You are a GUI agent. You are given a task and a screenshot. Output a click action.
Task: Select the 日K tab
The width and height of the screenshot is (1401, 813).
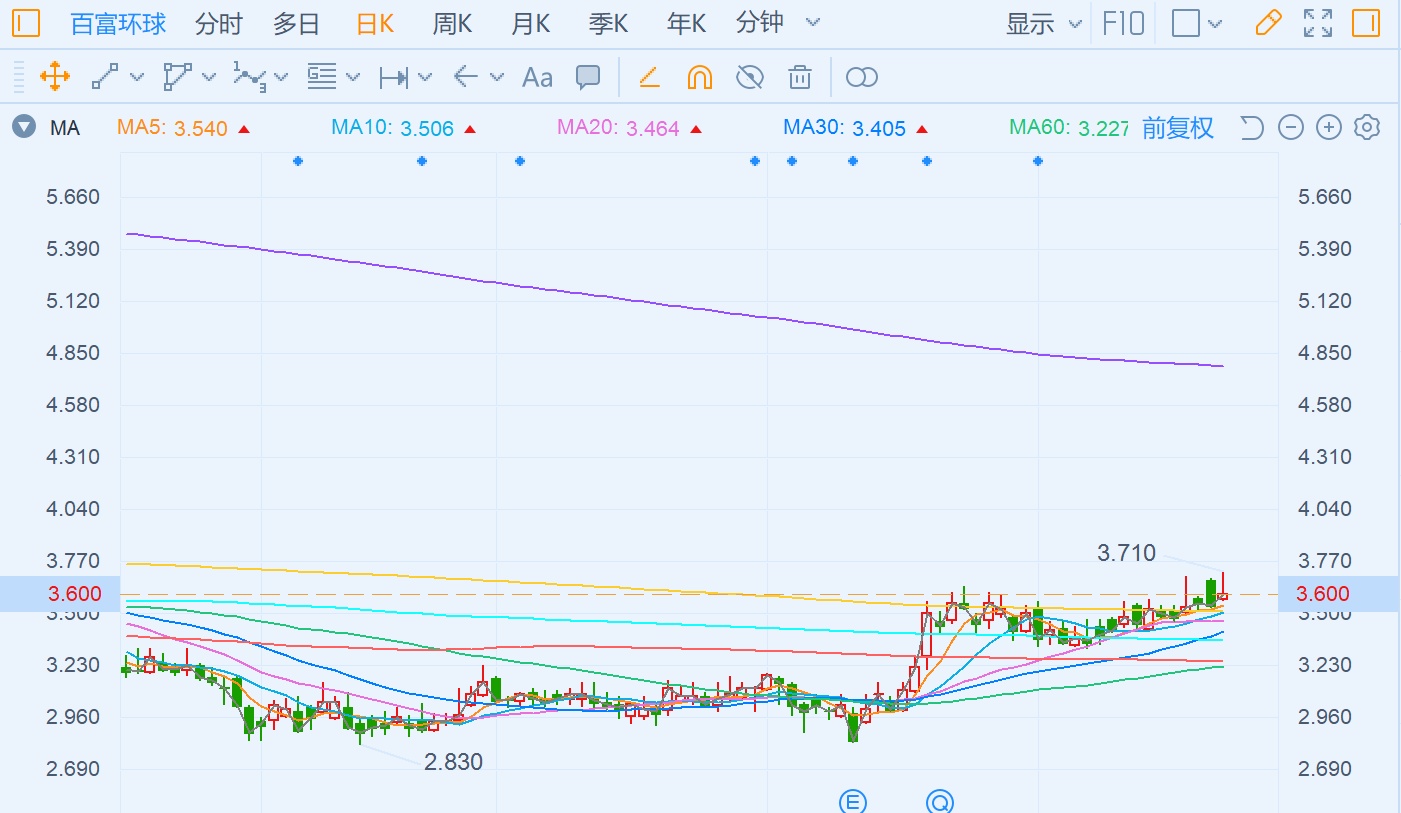coord(375,23)
